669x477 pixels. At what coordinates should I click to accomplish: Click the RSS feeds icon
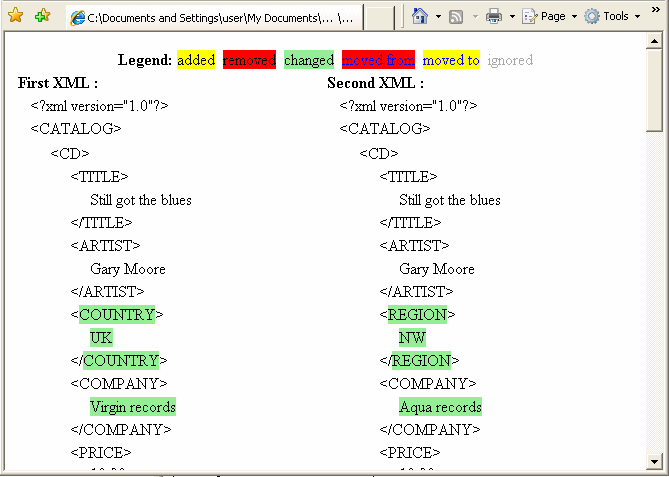click(x=456, y=16)
